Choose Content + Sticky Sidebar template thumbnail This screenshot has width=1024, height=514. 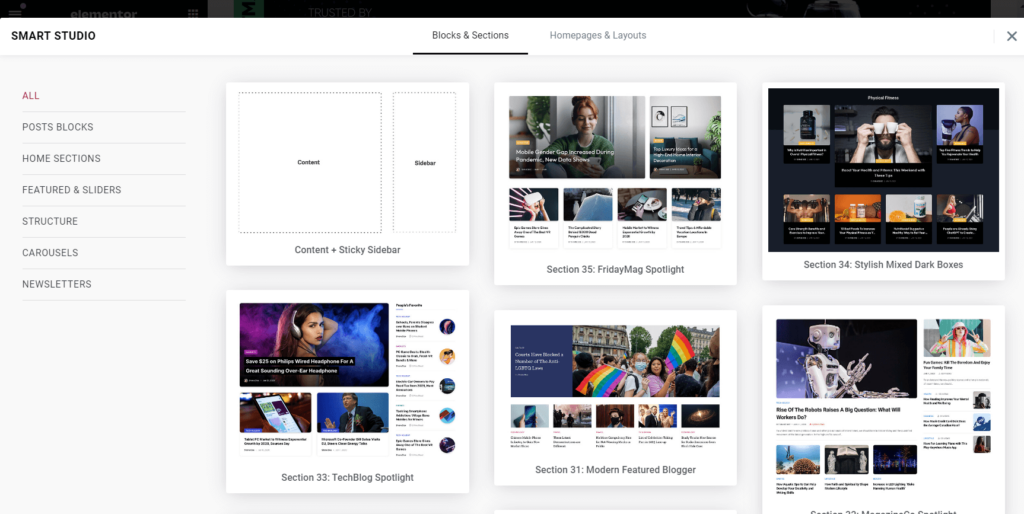347,162
